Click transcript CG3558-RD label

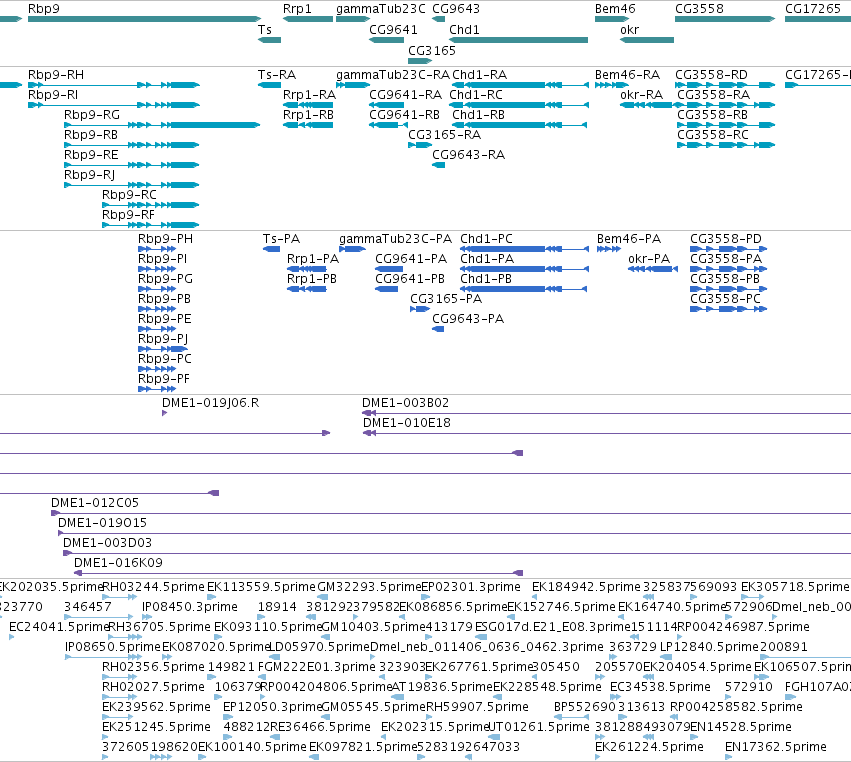point(712,74)
